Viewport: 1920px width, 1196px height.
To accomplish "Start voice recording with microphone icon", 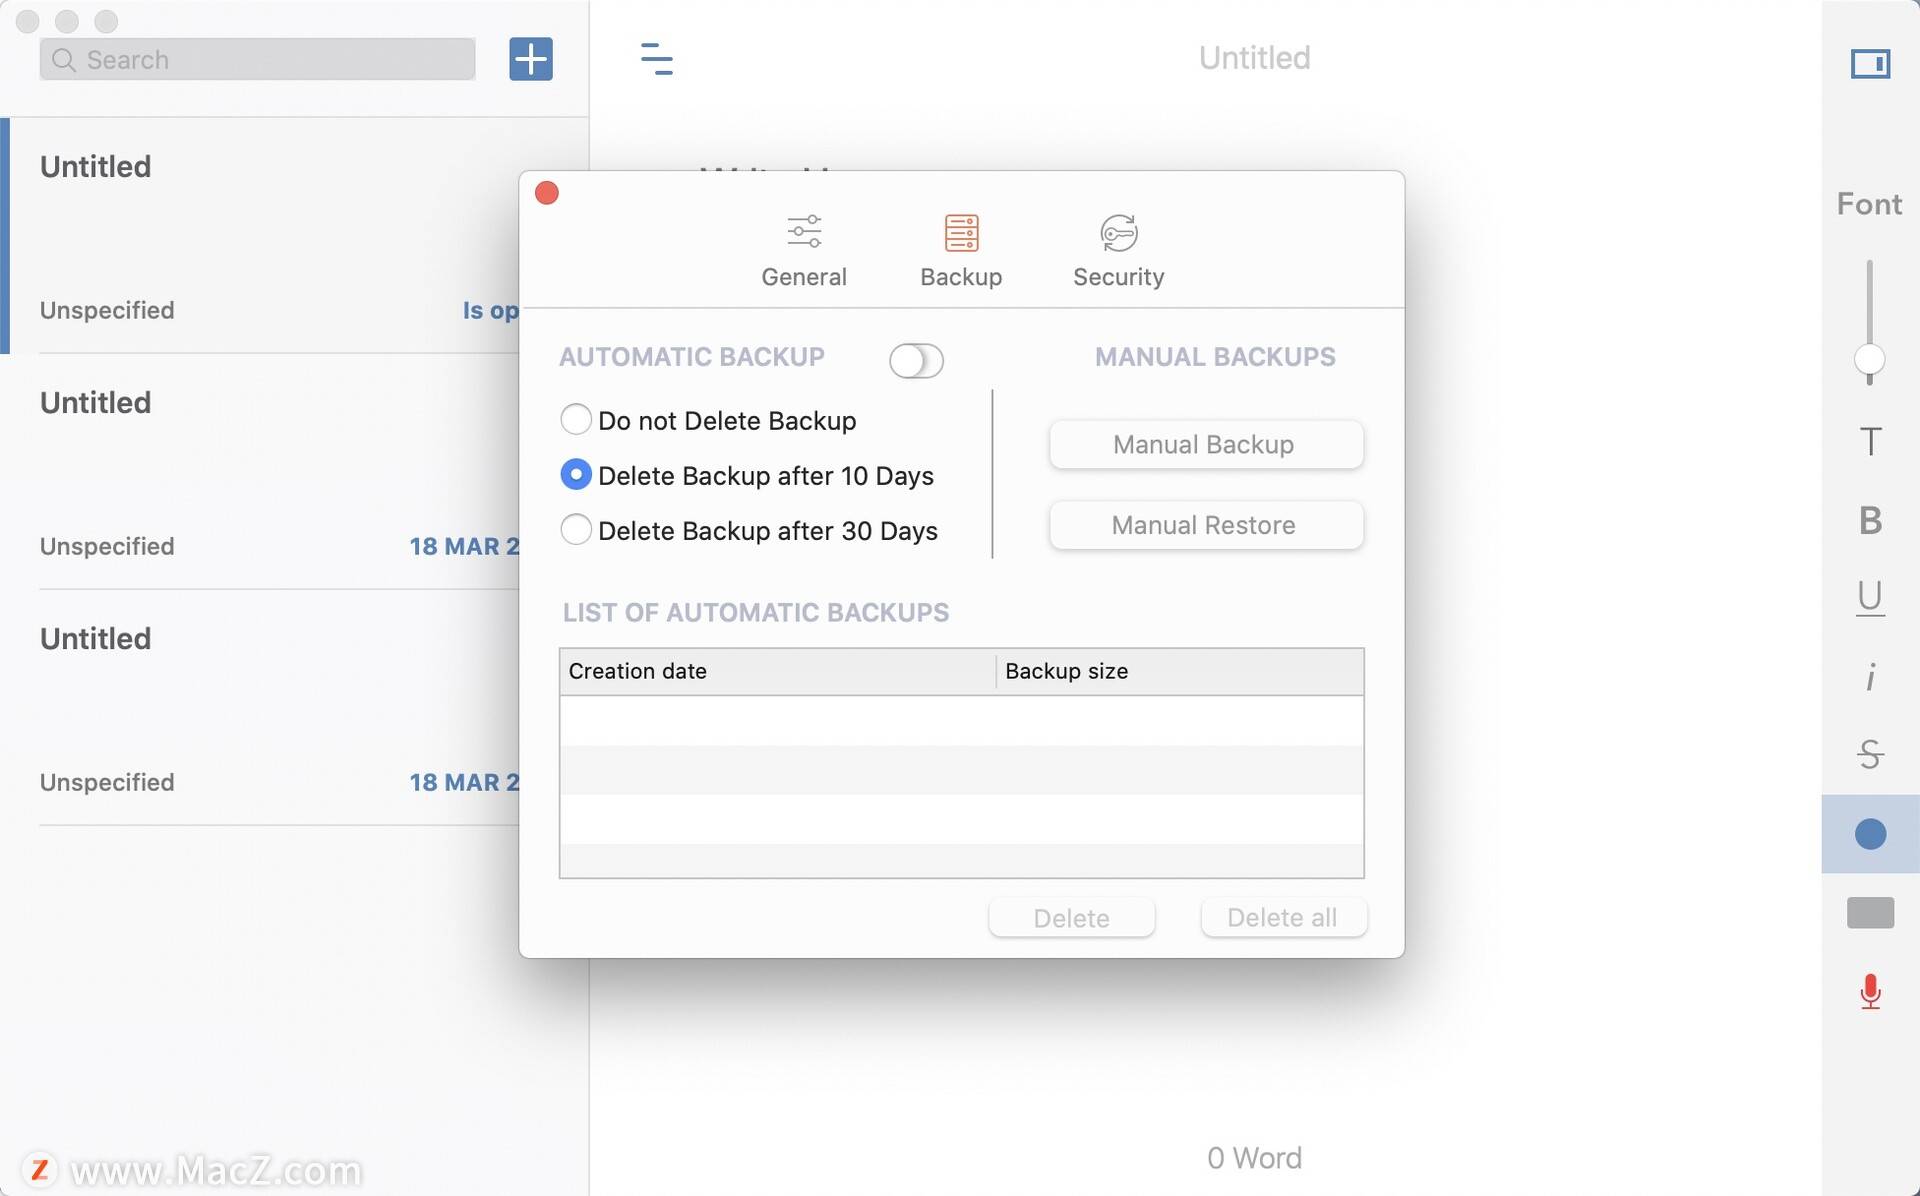I will (1870, 992).
